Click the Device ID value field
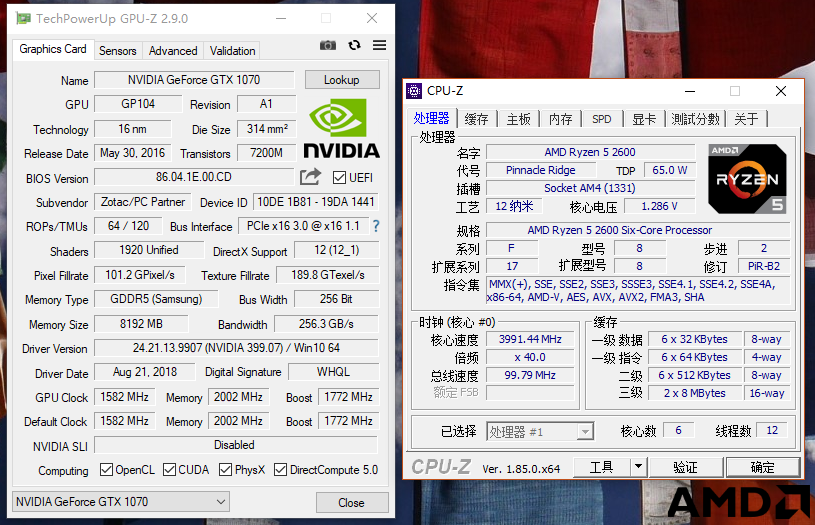This screenshot has width=815, height=525. 316,202
